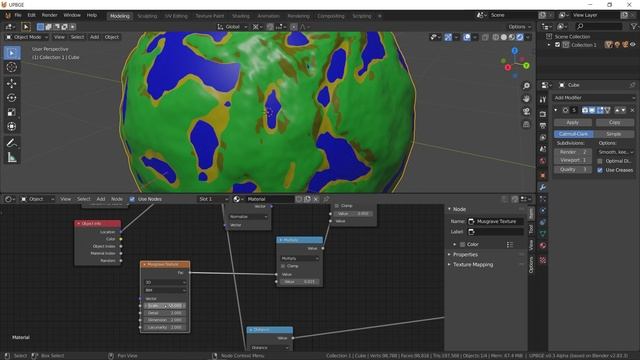
Task: Toggle the Use Nodes checkbox
Action: (132, 199)
